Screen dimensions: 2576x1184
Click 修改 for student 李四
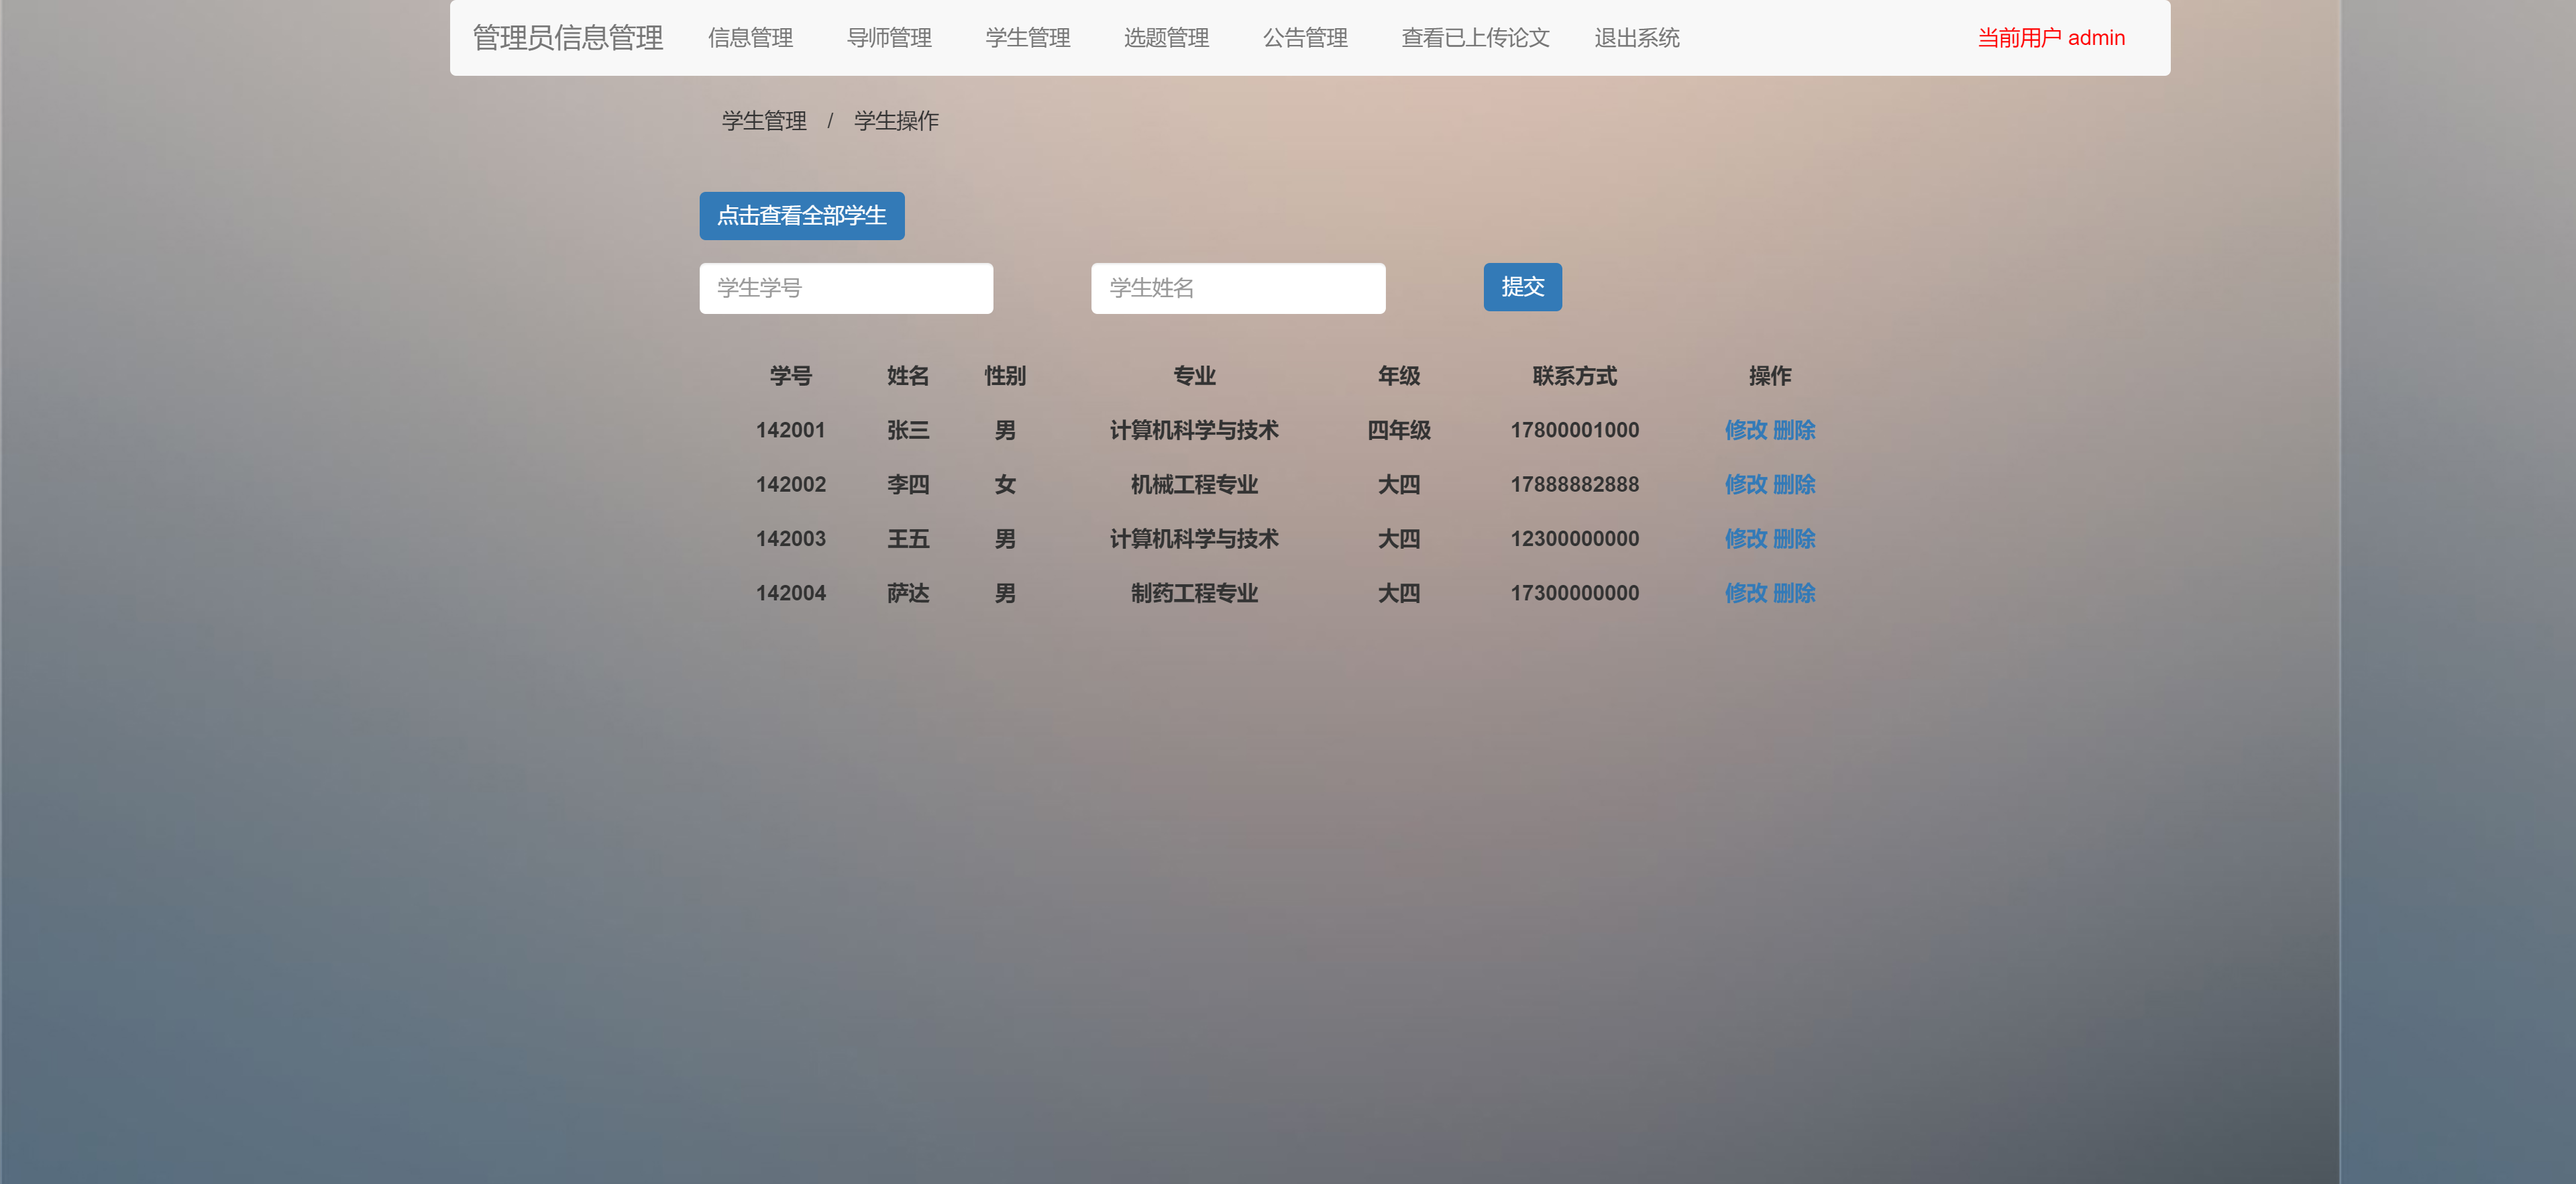tap(1745, 484)
